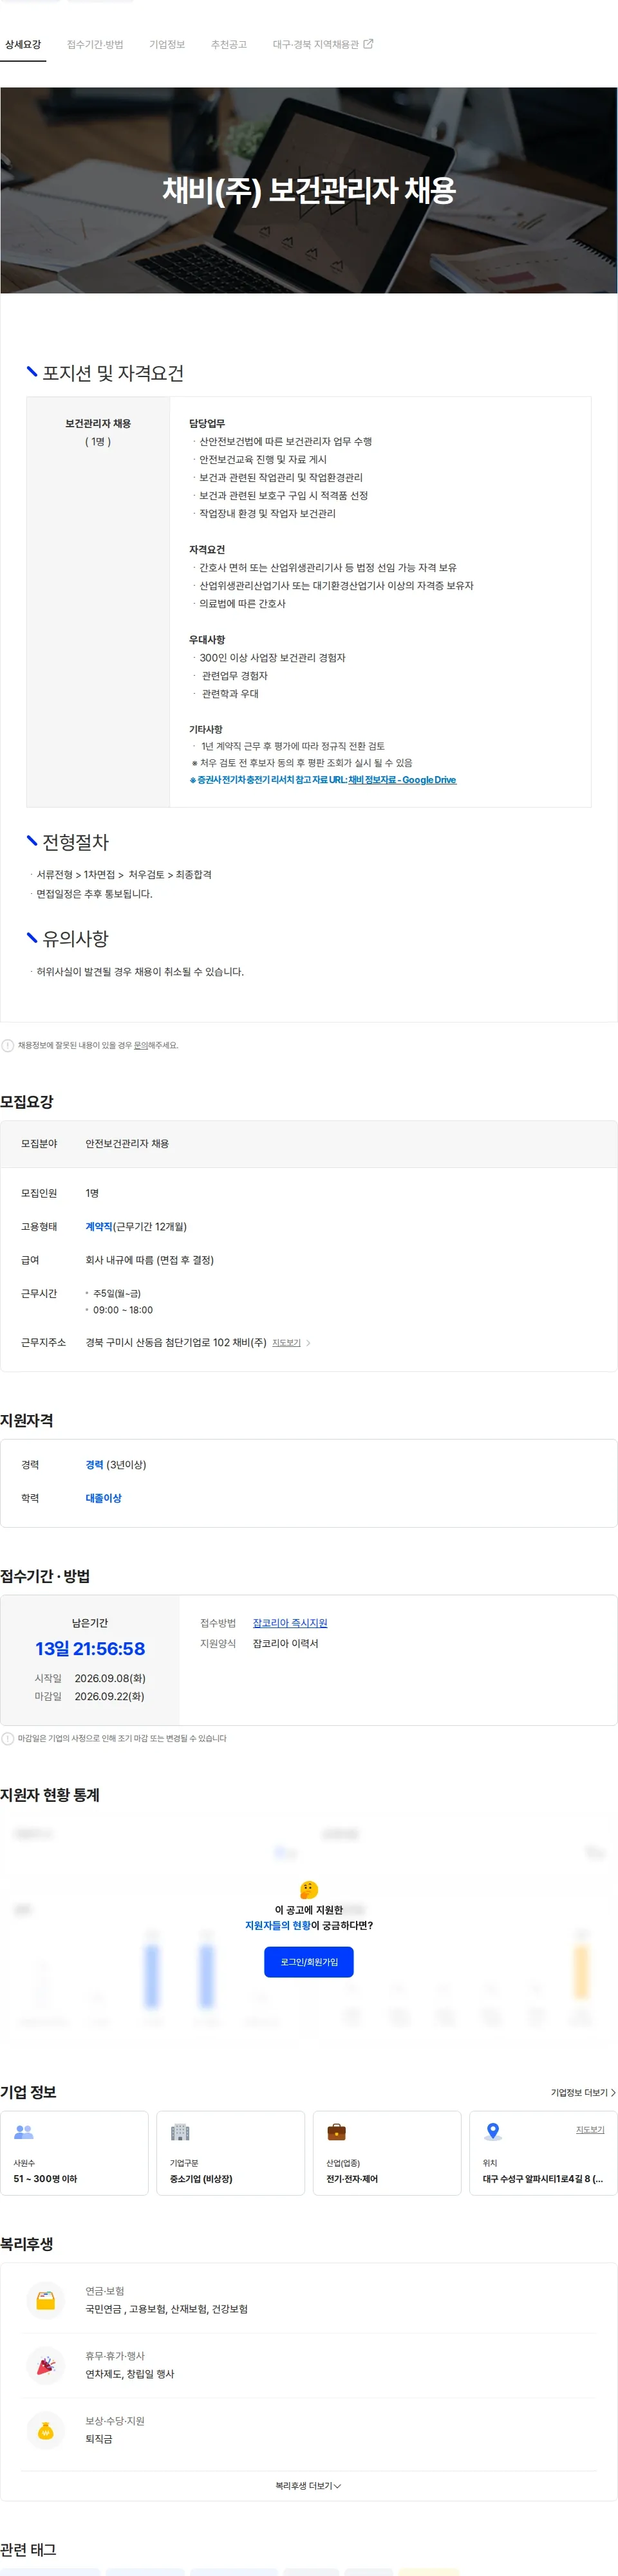Image resolution: width=618 pixels, height=2576 pixels.
Task: Click 국민연금, 고용보험 insurance text
Action: pyautogui.click(x=167, y=2309)
